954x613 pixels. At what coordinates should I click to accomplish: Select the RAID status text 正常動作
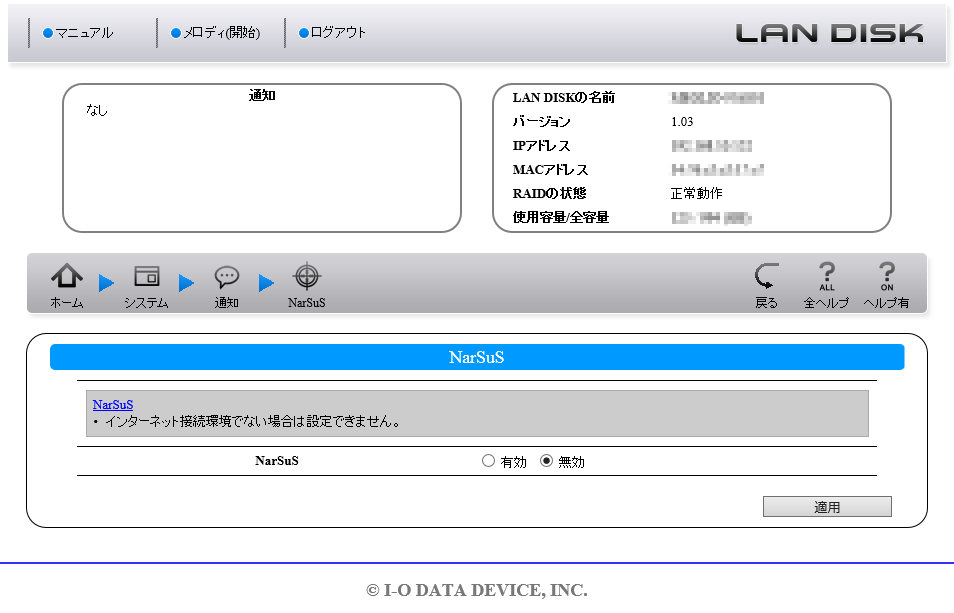pyautogui.click(x=697, y=193)
